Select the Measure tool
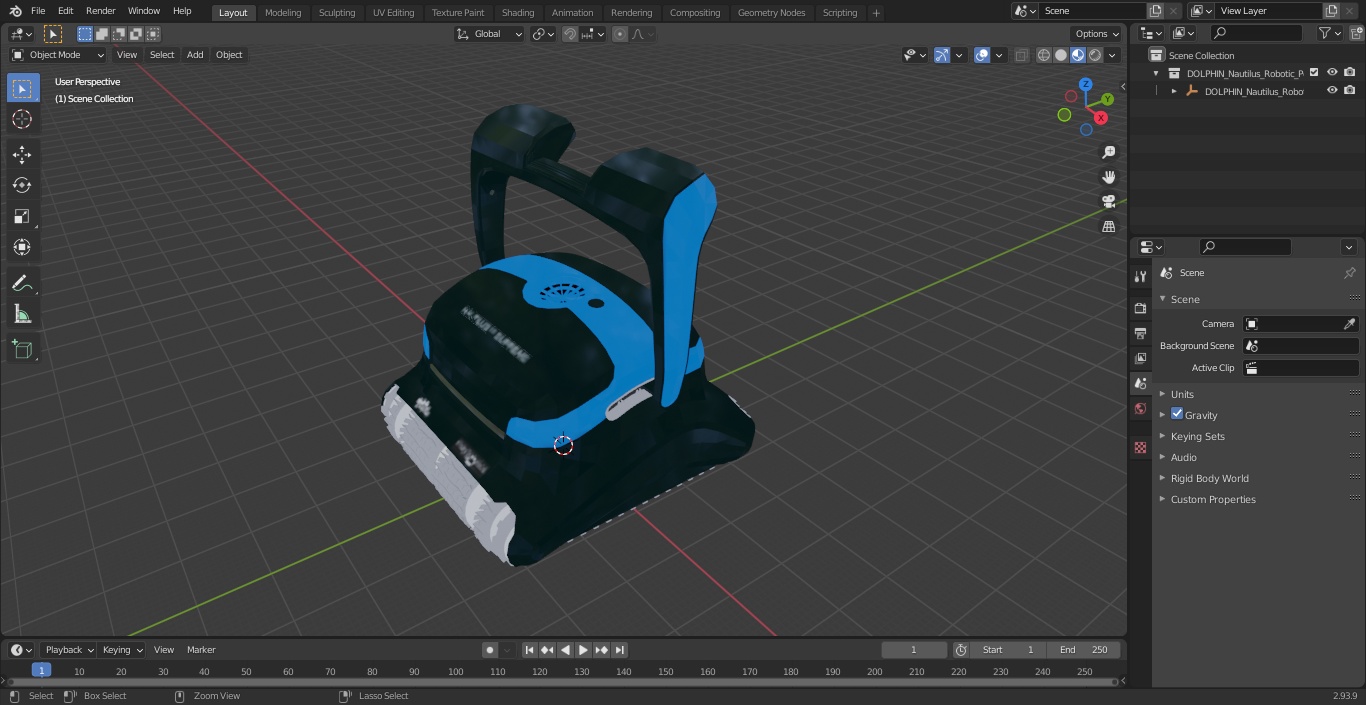Image resolution: width=1366 pixels, height=705 pixels. tap(22, 314)
